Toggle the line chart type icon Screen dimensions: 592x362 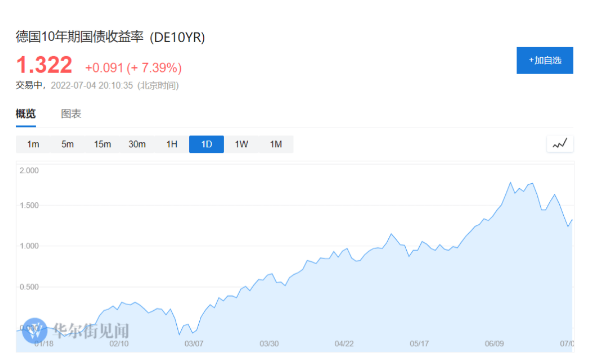pos(560,144)
